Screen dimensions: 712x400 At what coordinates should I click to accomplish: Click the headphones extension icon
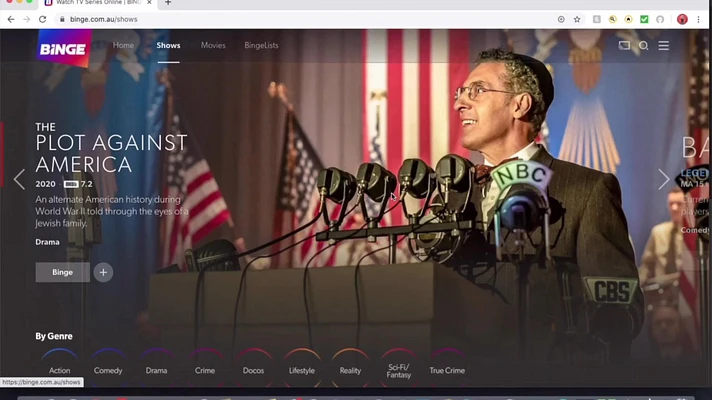tap(660, 20)
